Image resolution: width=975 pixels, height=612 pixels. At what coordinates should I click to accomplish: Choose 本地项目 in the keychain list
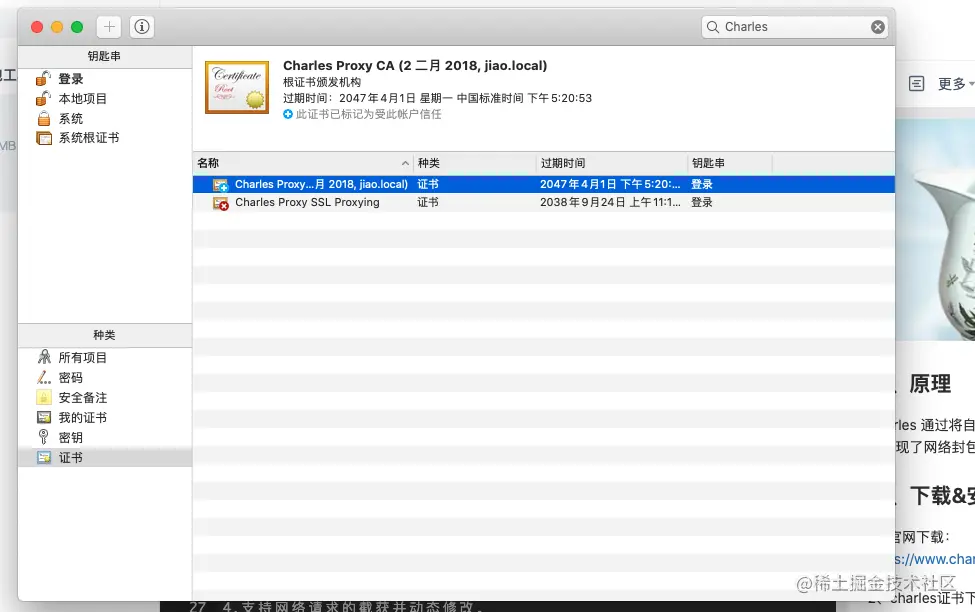[x=83, y=99]
